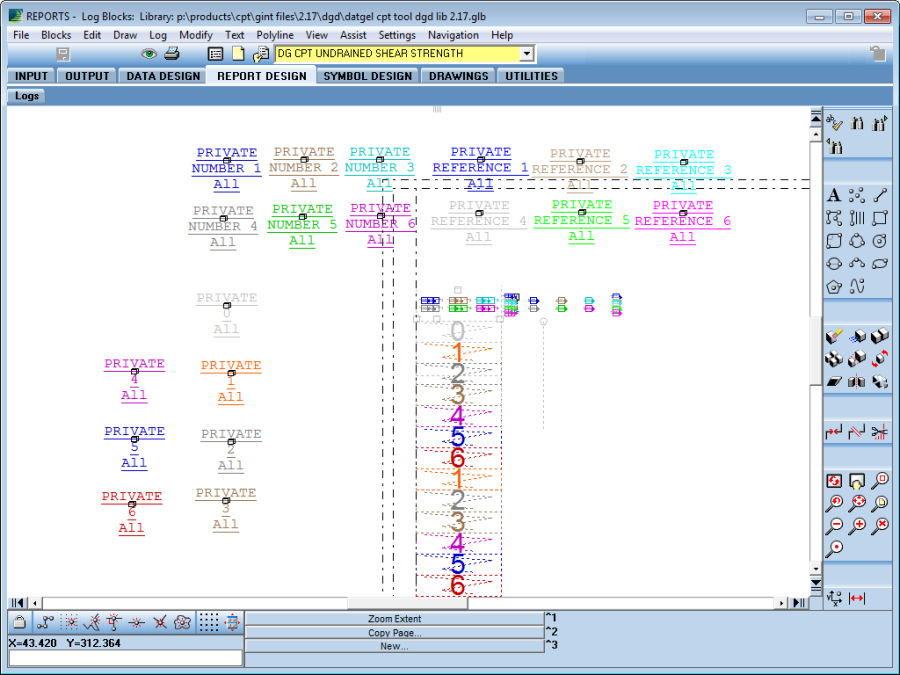900x675 pixels.
Task: Click the new blank page icon
Action: coord(238,53)
